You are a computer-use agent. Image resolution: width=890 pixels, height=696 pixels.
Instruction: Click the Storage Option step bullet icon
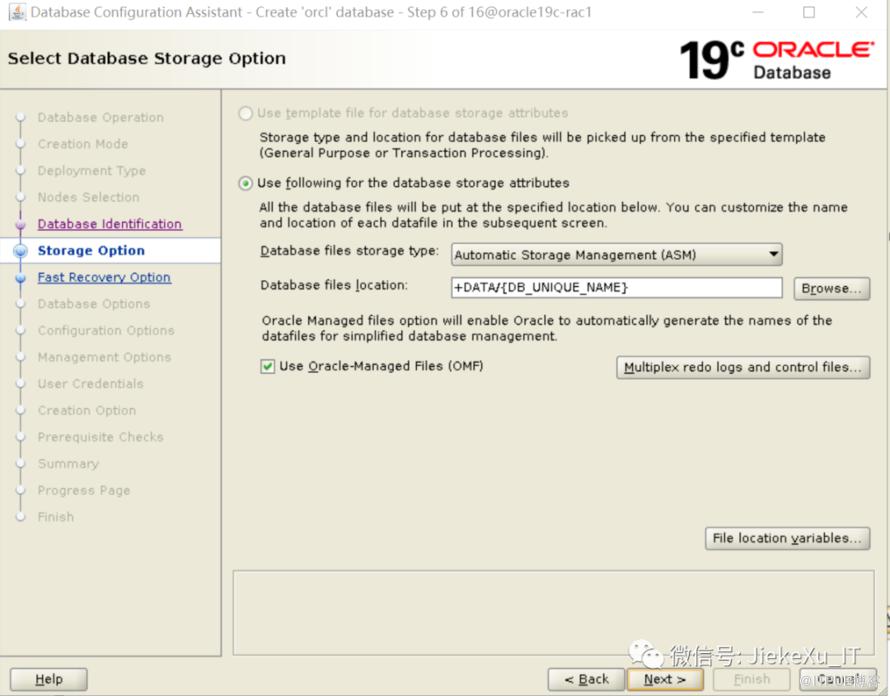(x=20, y=251)
